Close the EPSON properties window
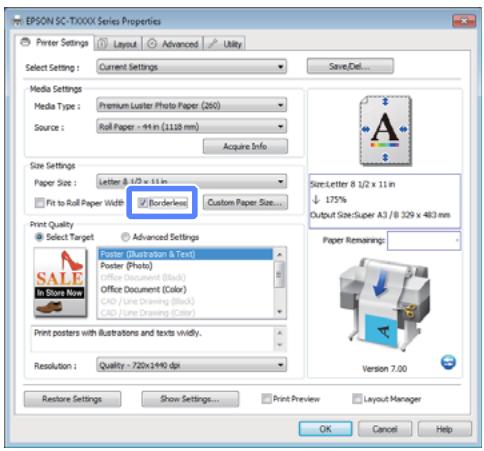484x451 pixels. 464,21
